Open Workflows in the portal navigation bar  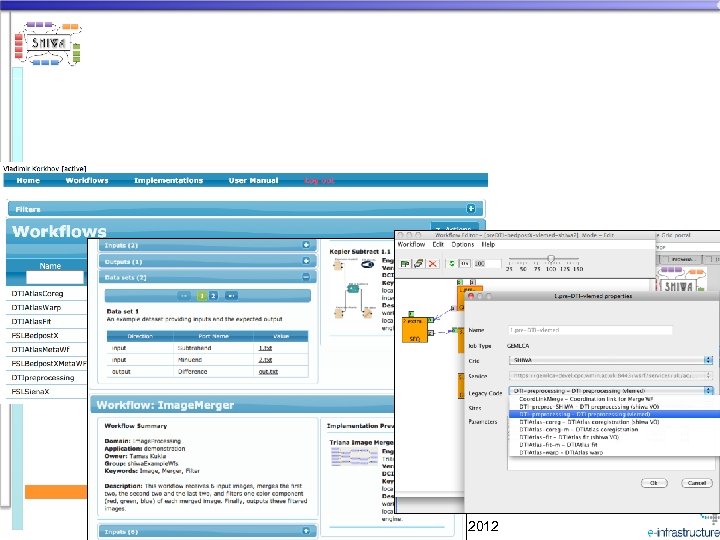tap(87, 180)
